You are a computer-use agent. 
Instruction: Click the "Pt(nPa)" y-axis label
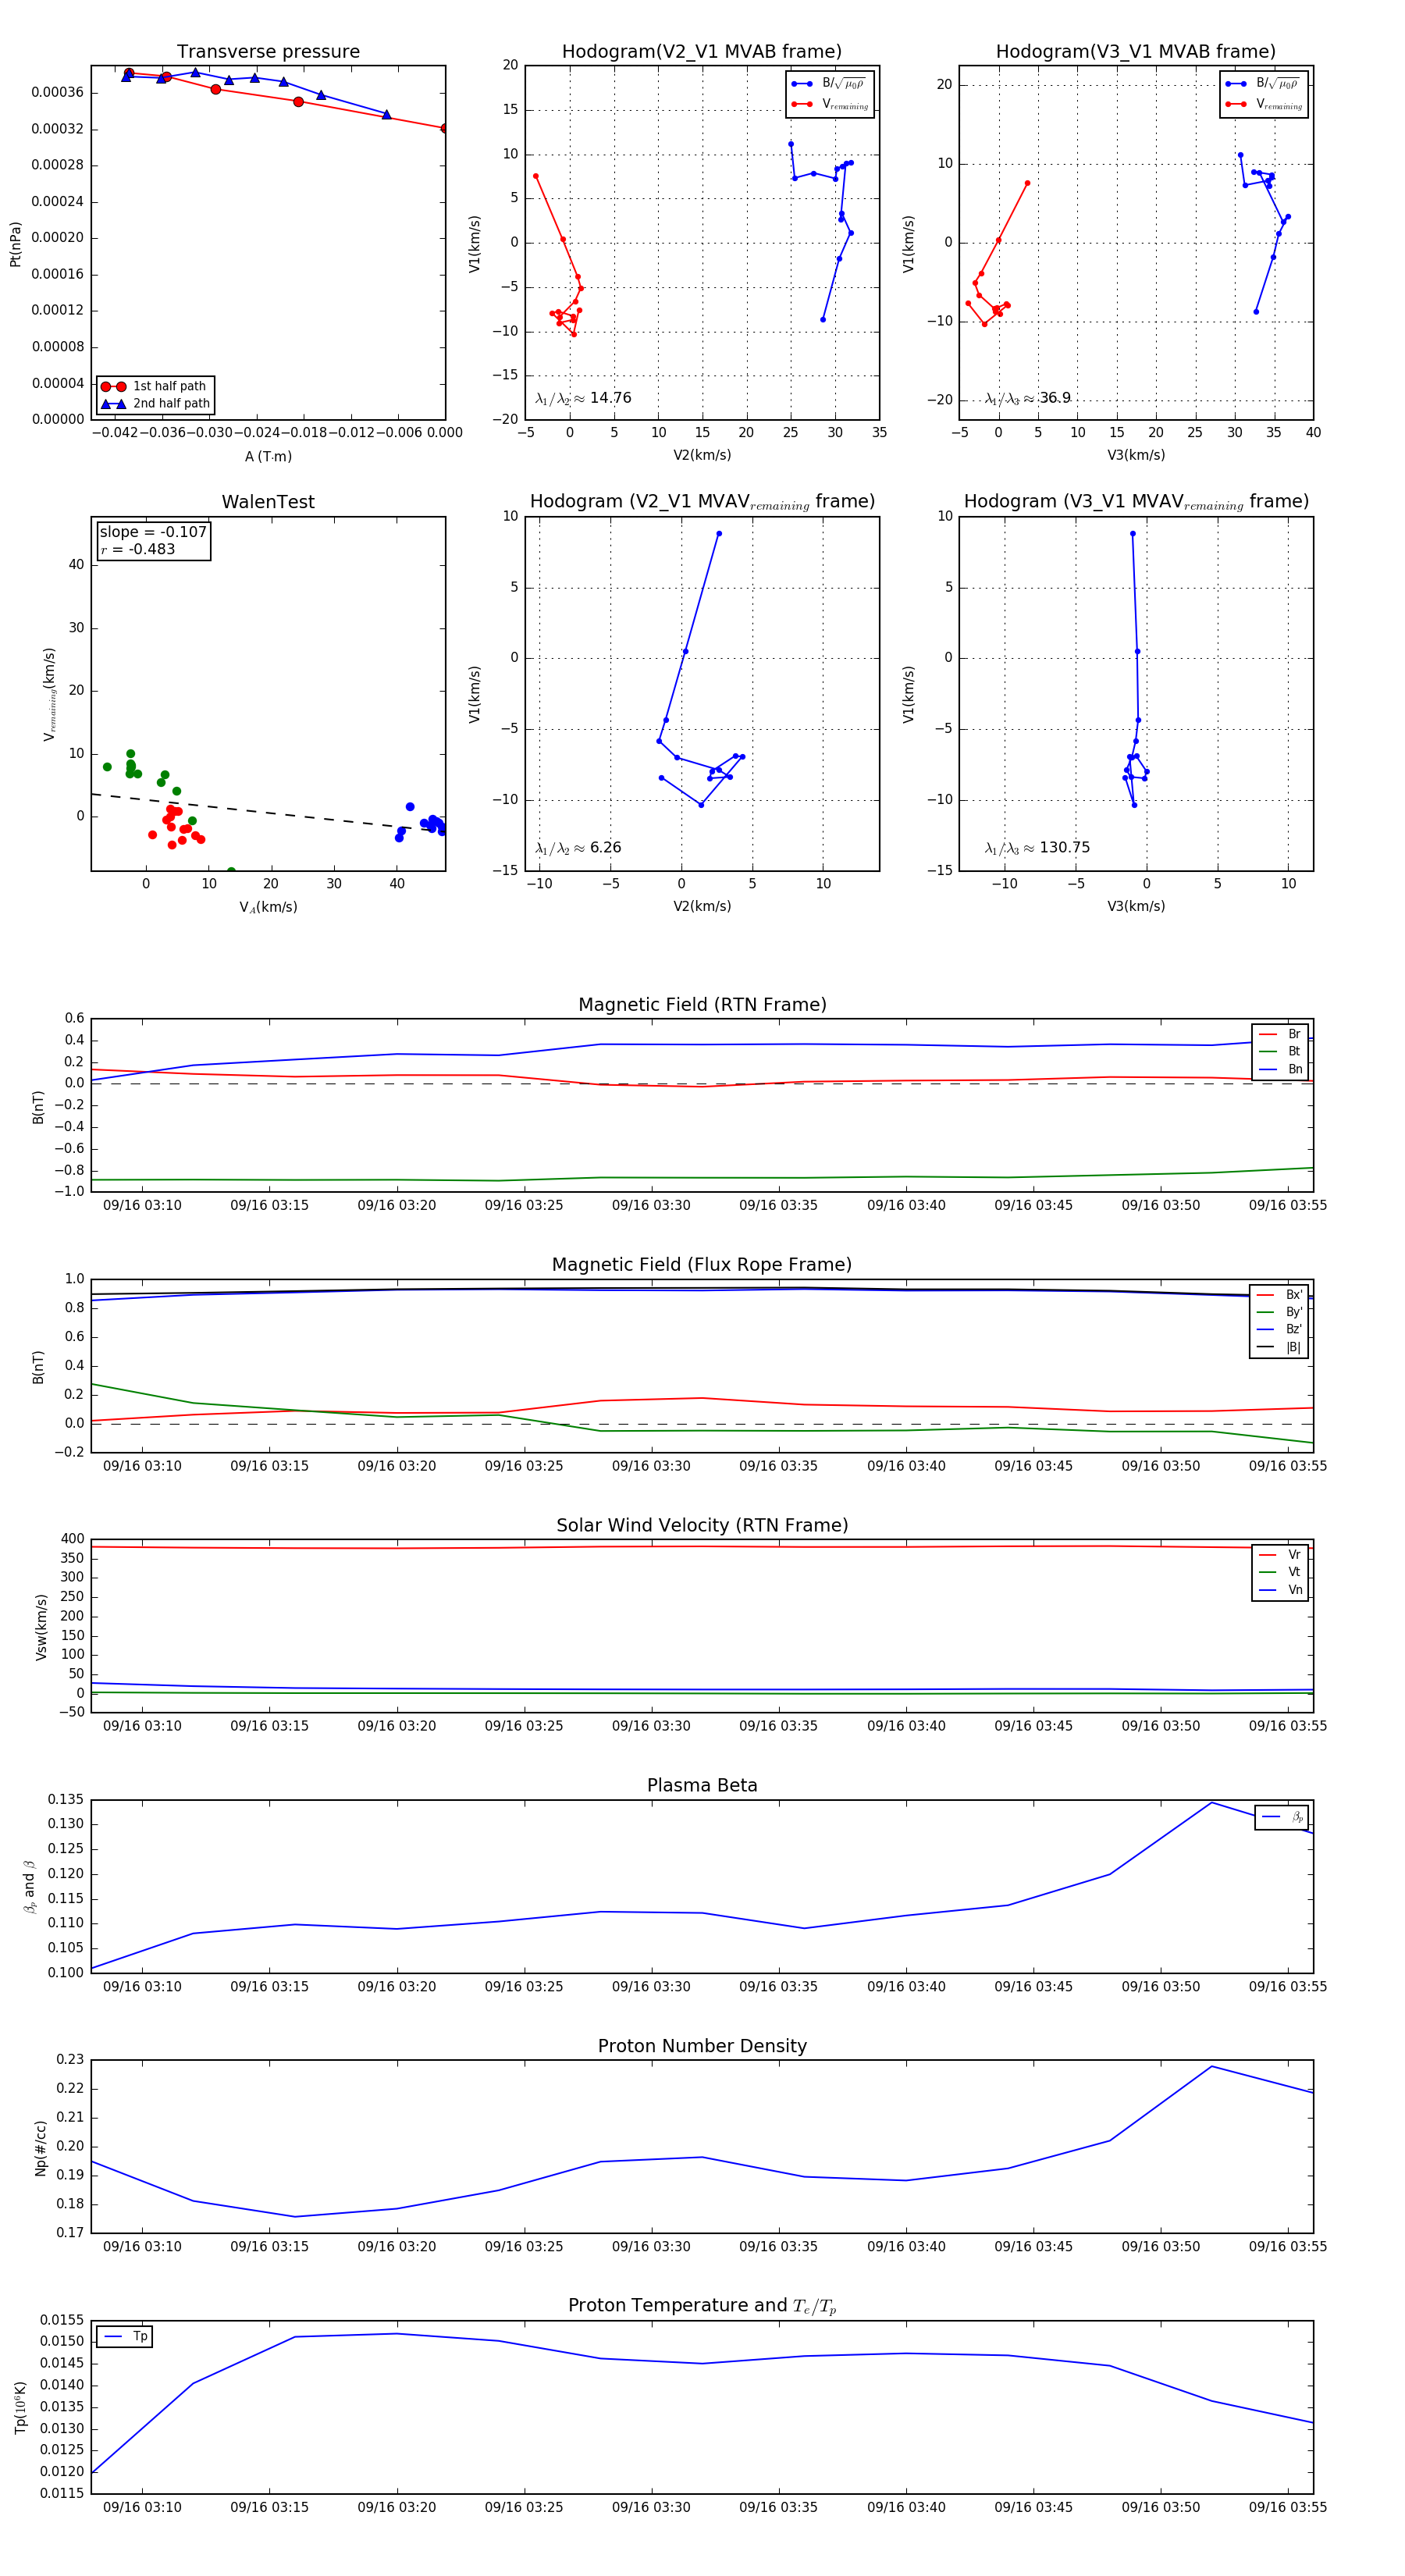[x=15, y=244]
